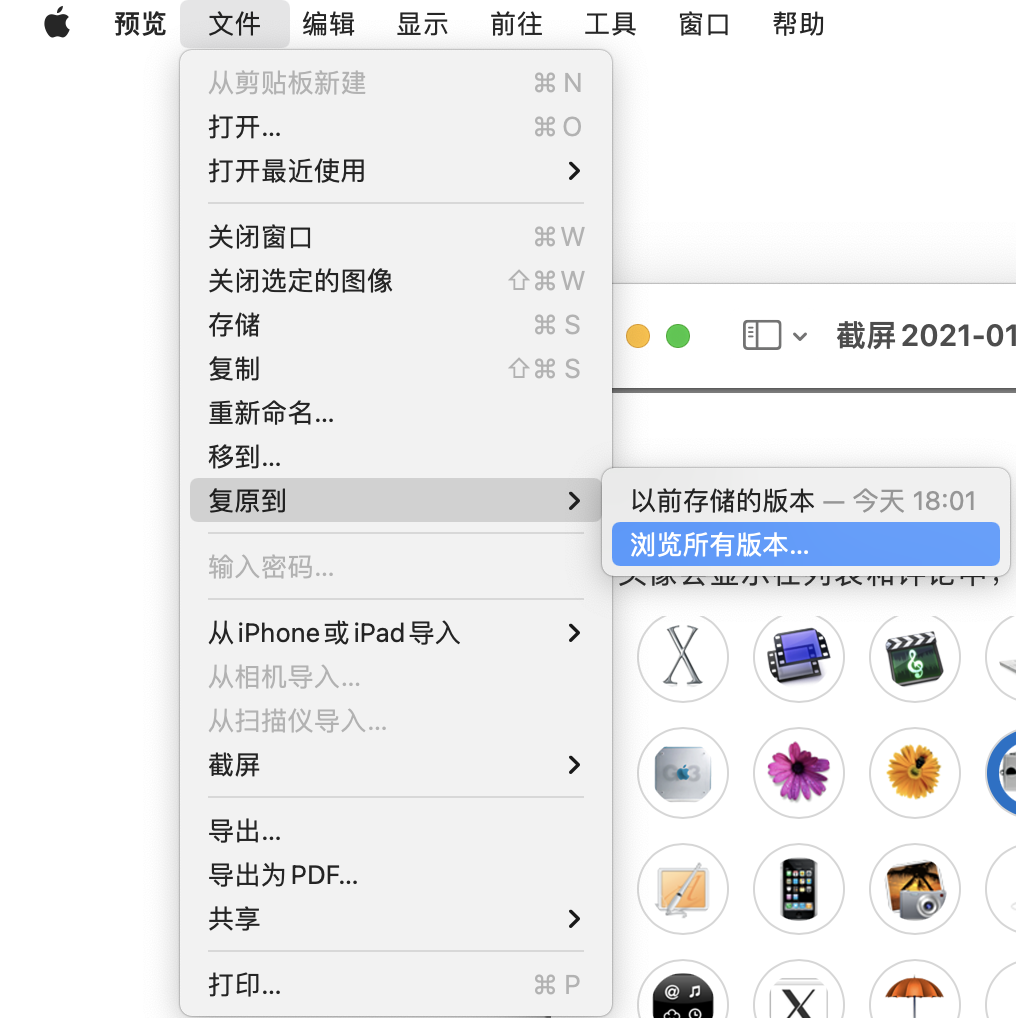Select 导出为 PDF… menu entry
The height and width of the screenshot is (1018, 1016).
[283, 875]
